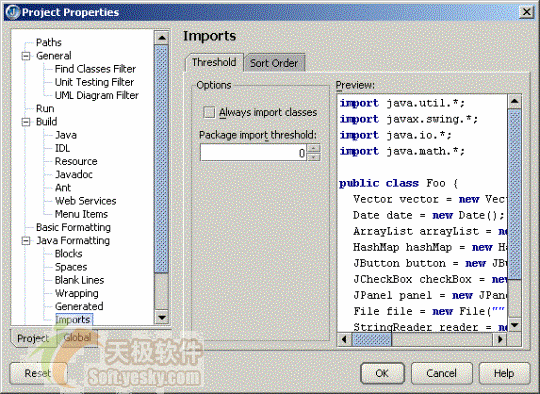Click the OK button
Image resolution: width=540 pixels, height=394 pixels.
382,373
